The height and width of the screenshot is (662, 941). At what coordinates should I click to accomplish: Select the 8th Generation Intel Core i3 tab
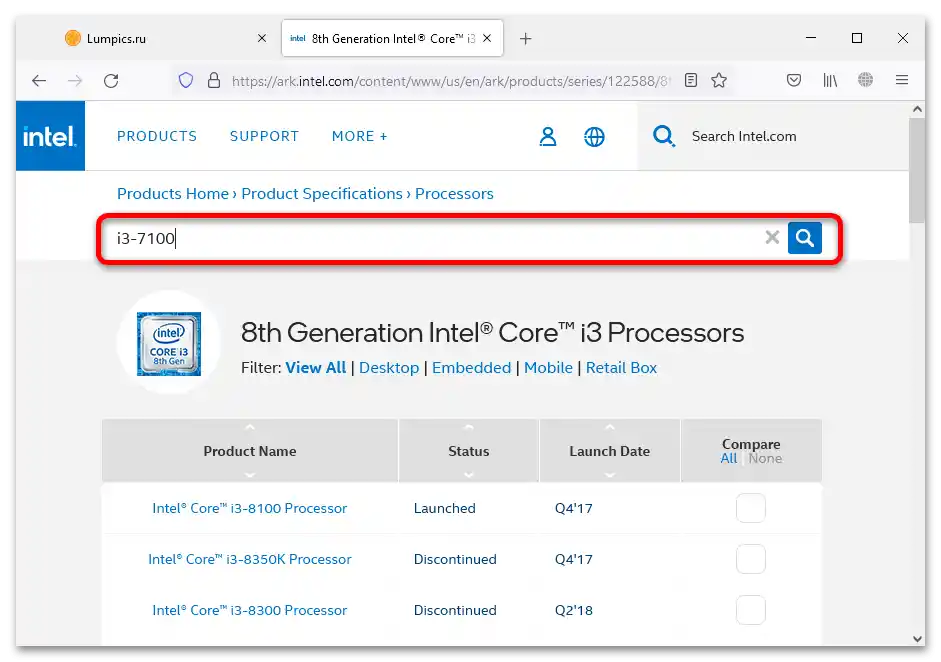391,38
